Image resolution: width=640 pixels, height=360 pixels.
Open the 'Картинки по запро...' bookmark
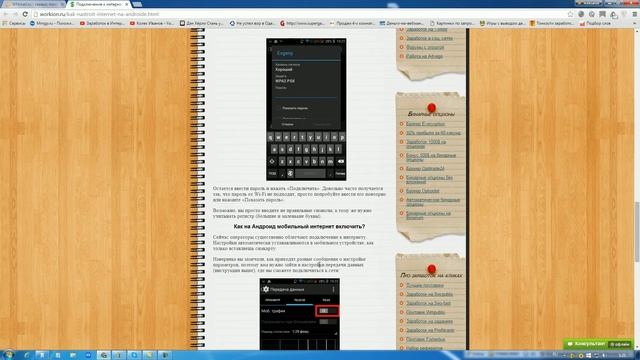click(452, 23)
